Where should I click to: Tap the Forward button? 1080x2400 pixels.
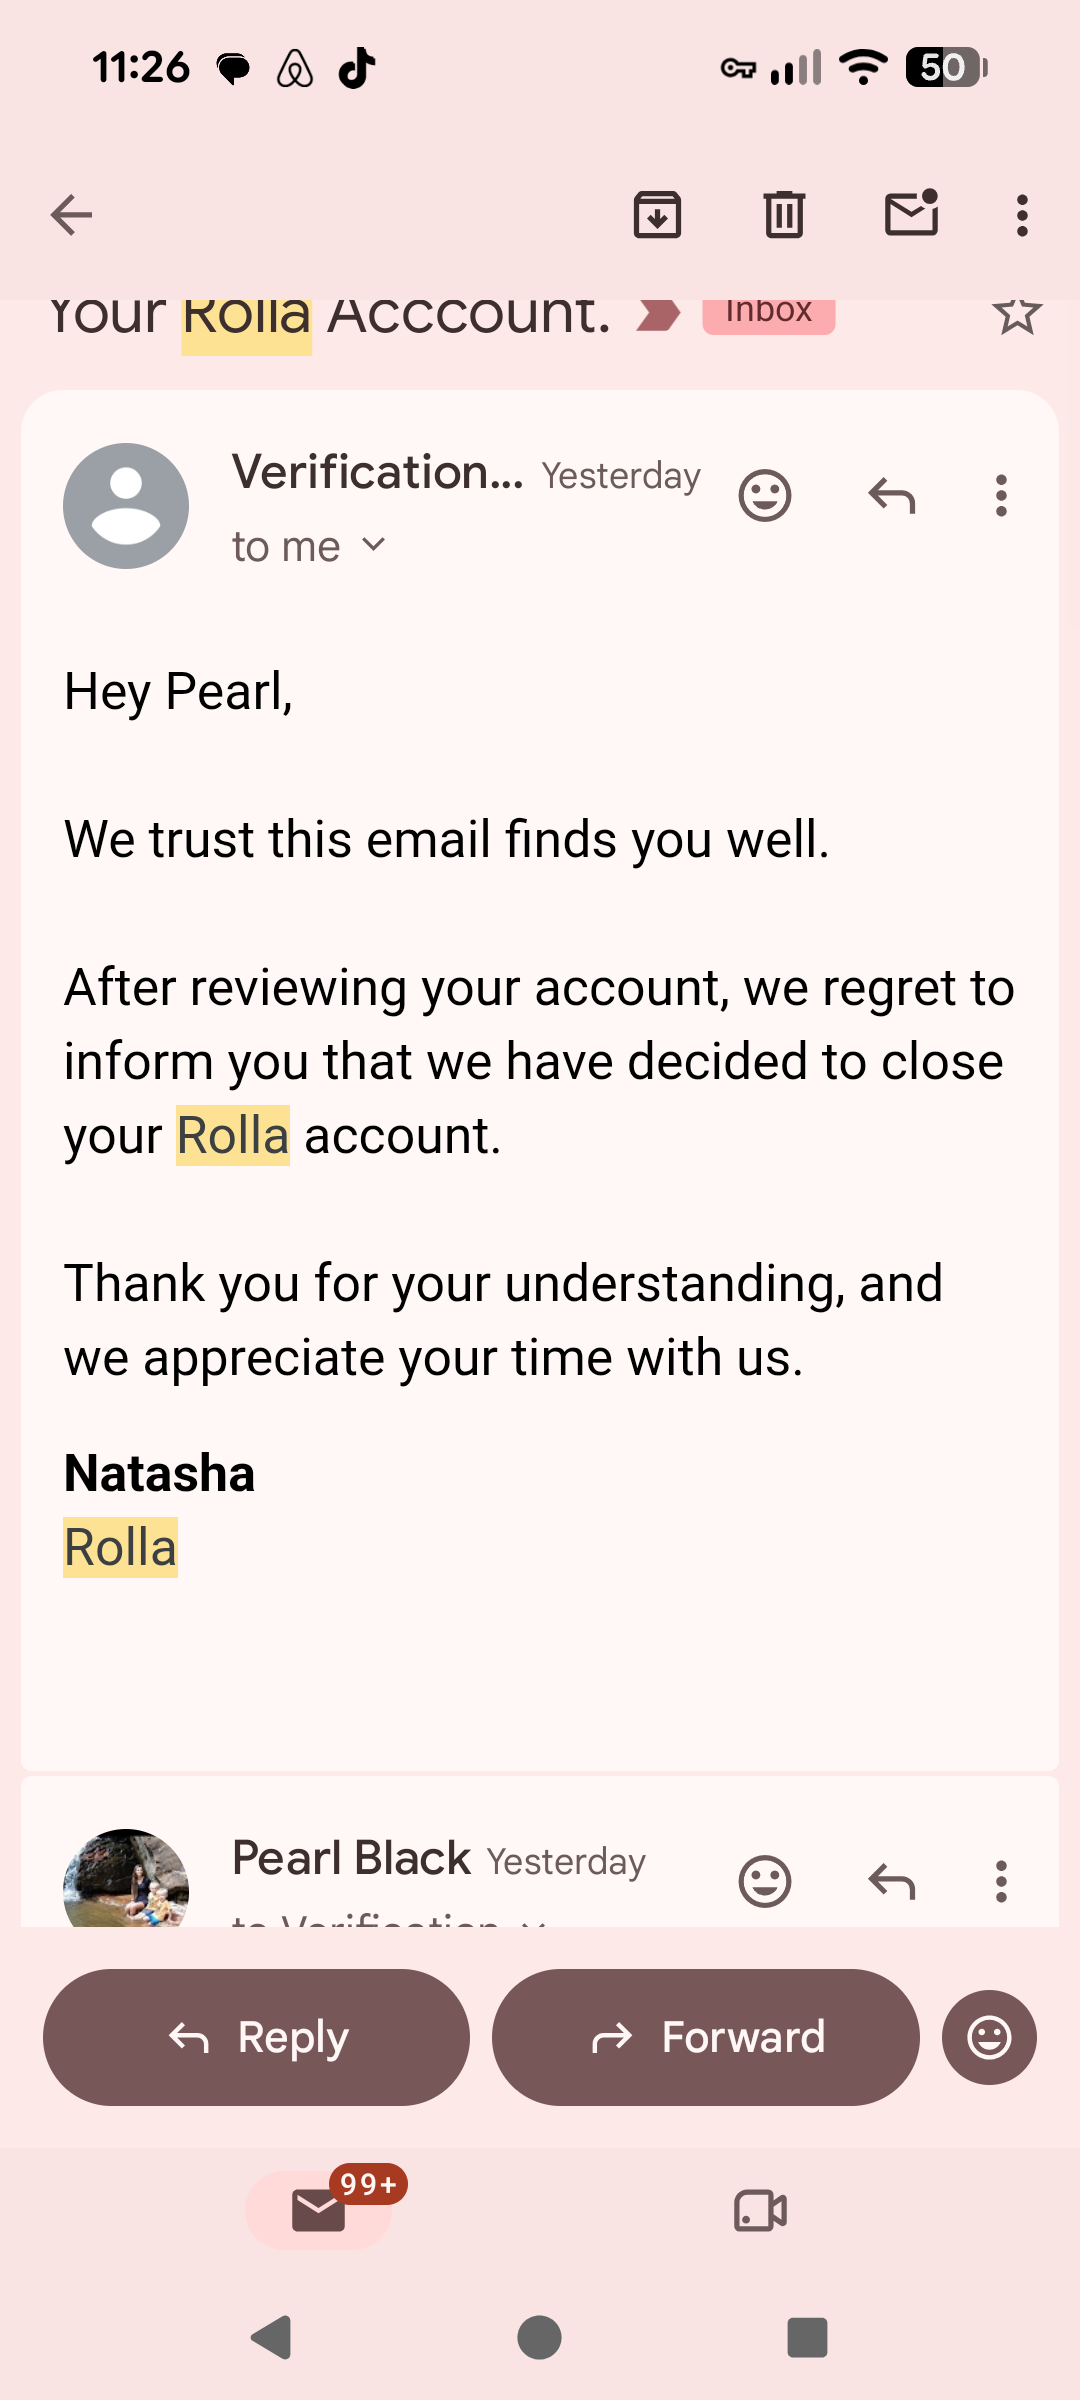pos(706,2037)
